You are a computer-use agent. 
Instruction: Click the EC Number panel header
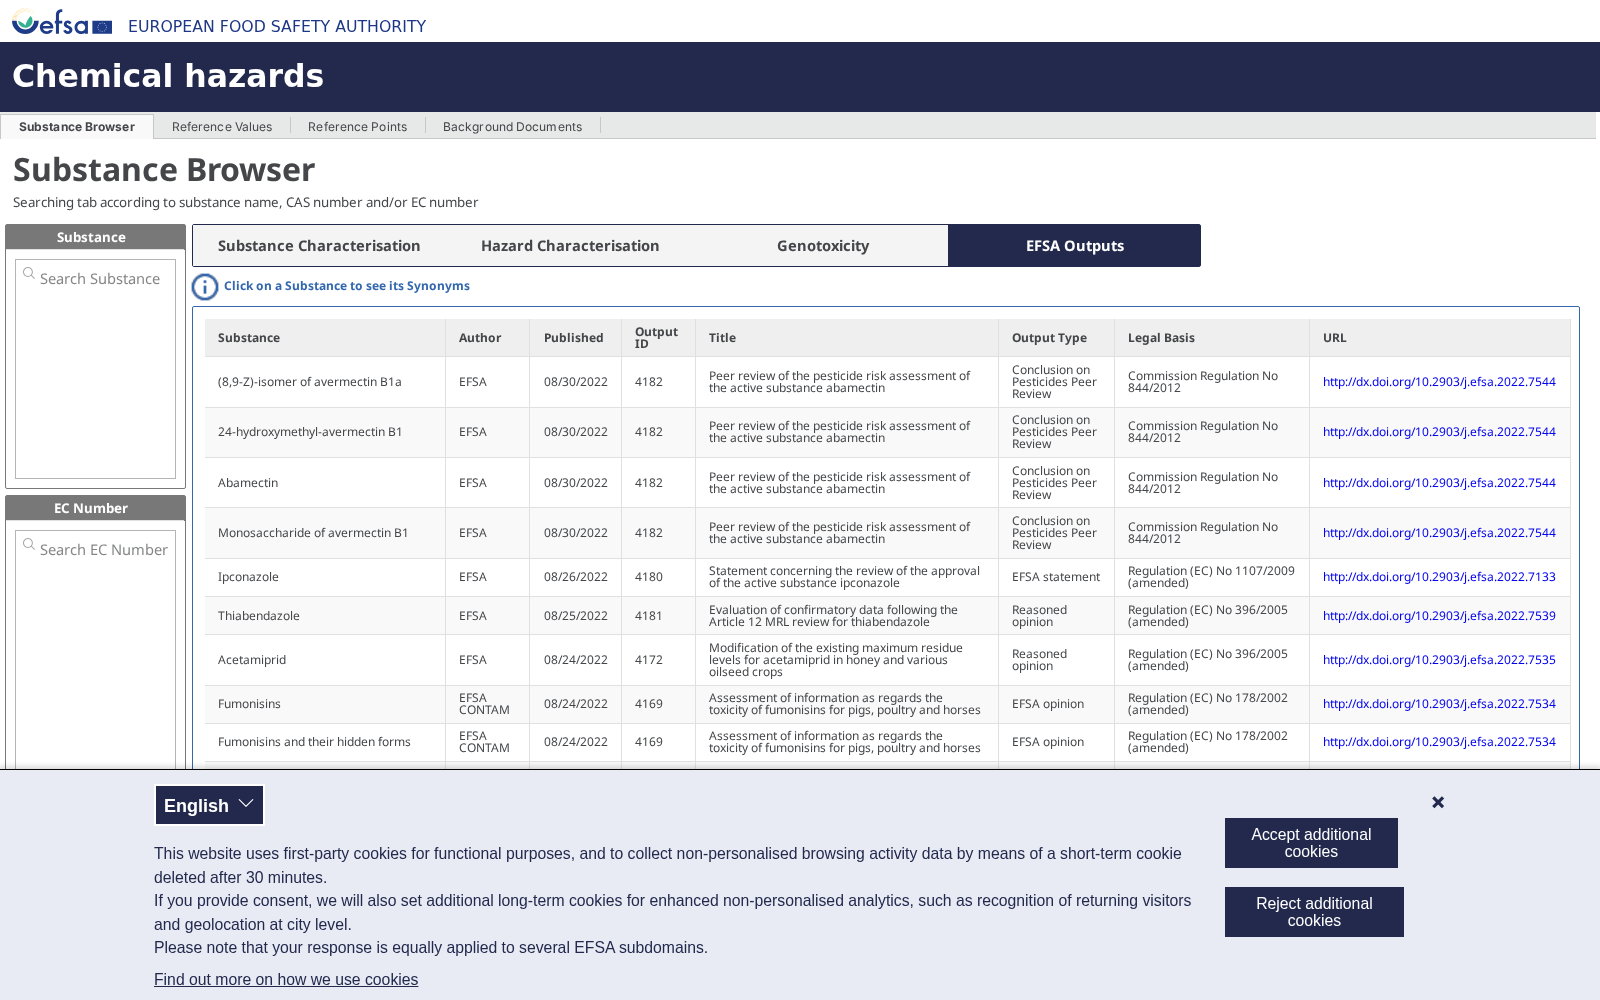pos(96,508)
